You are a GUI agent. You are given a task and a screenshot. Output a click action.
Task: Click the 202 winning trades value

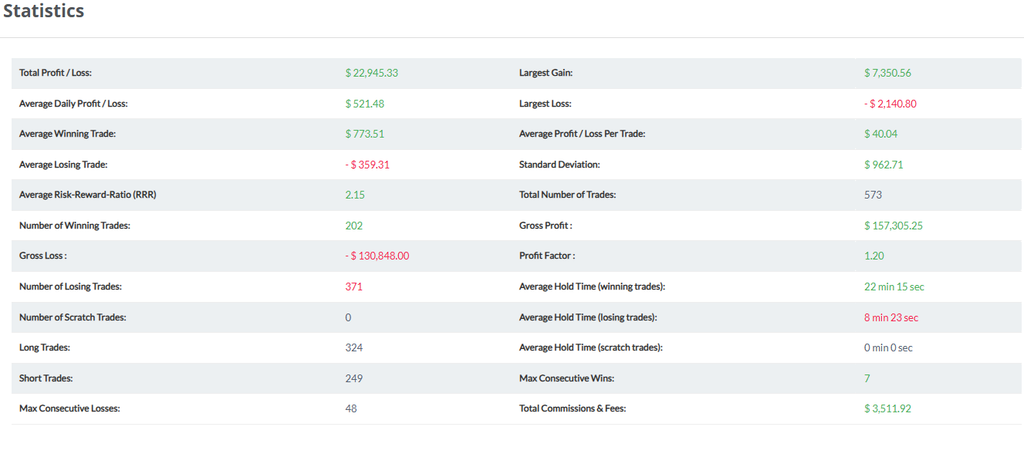[354, 226]
